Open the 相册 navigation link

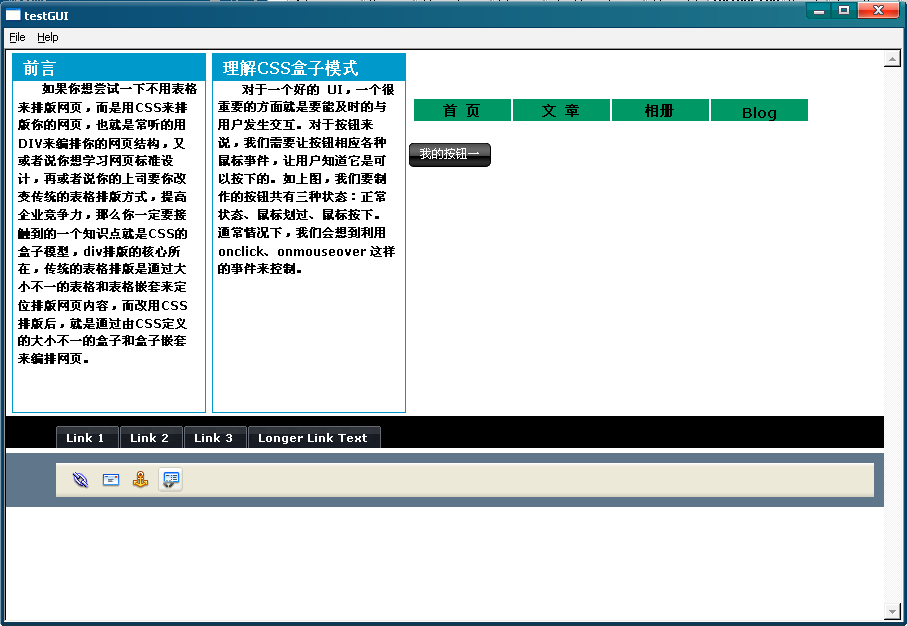click(660, 111)
